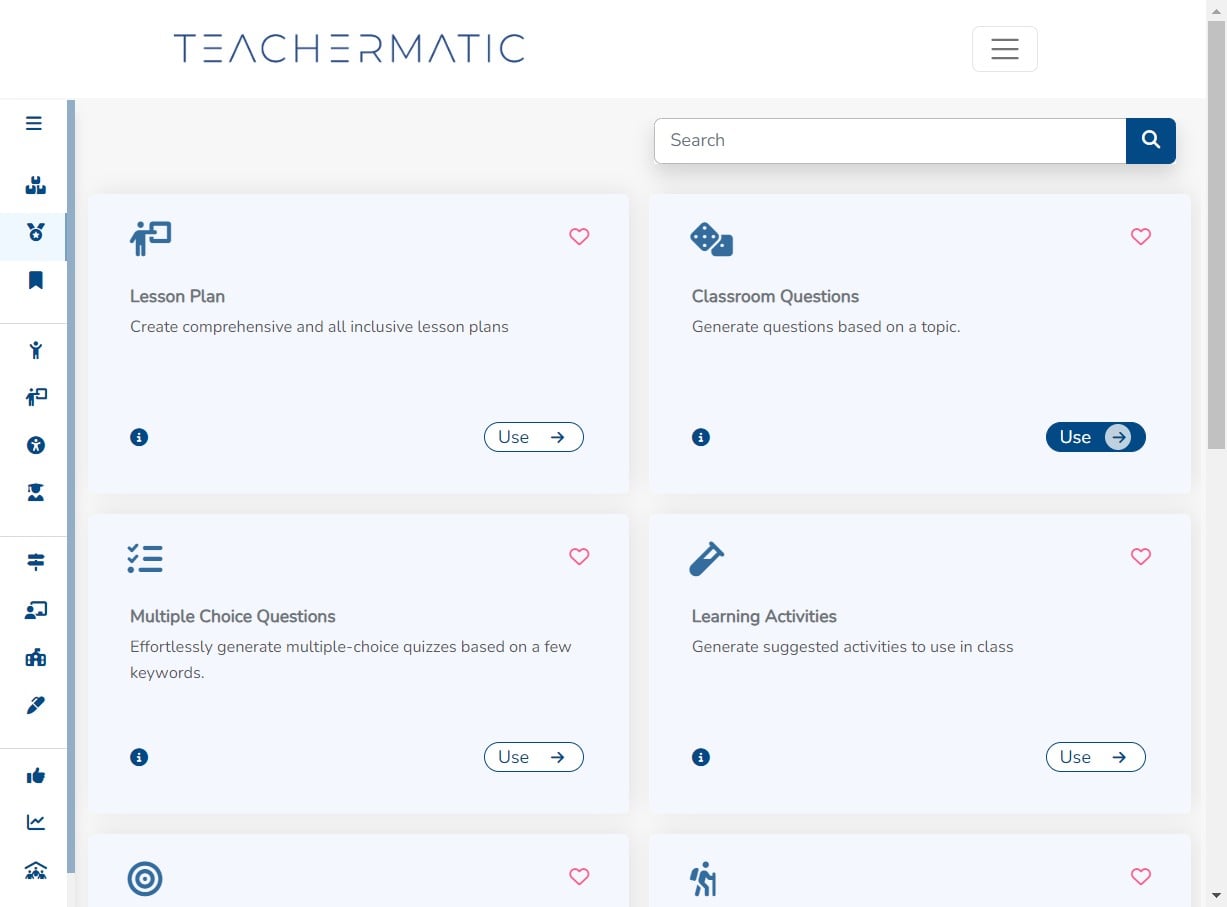
Task: Click into the Search input field
Action: click(889, 141)
